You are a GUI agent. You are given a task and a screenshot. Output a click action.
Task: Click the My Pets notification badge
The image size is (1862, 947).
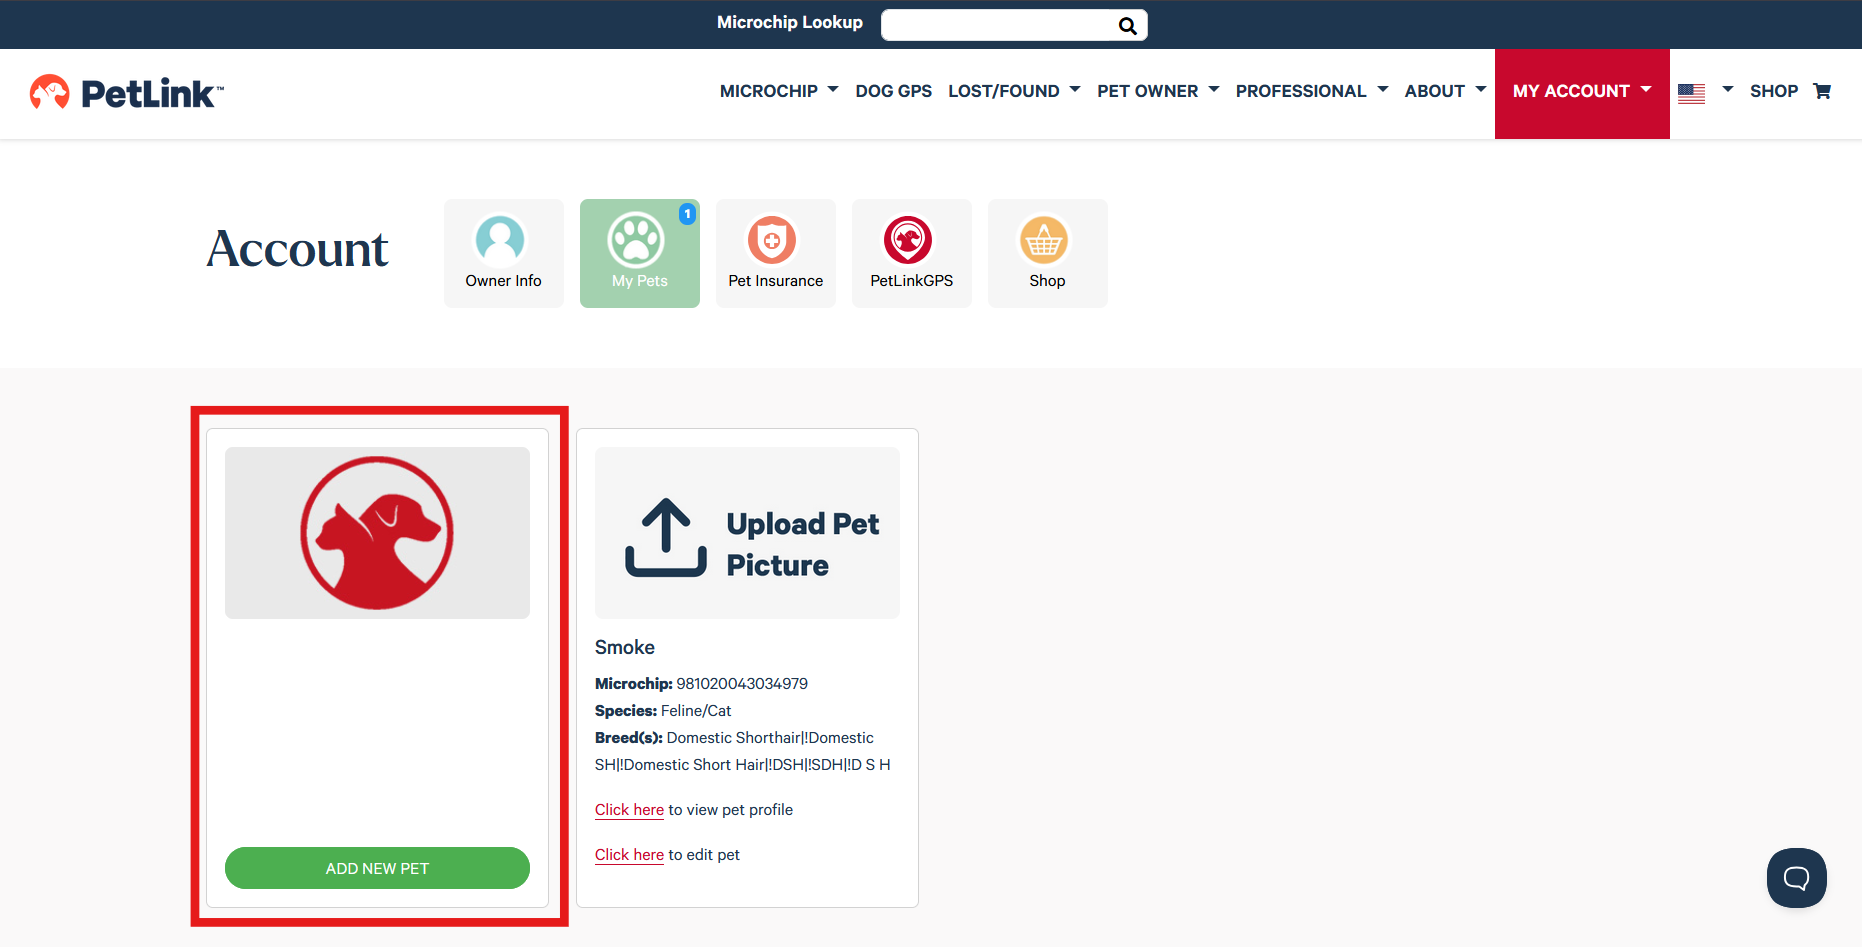pos(687,214)
